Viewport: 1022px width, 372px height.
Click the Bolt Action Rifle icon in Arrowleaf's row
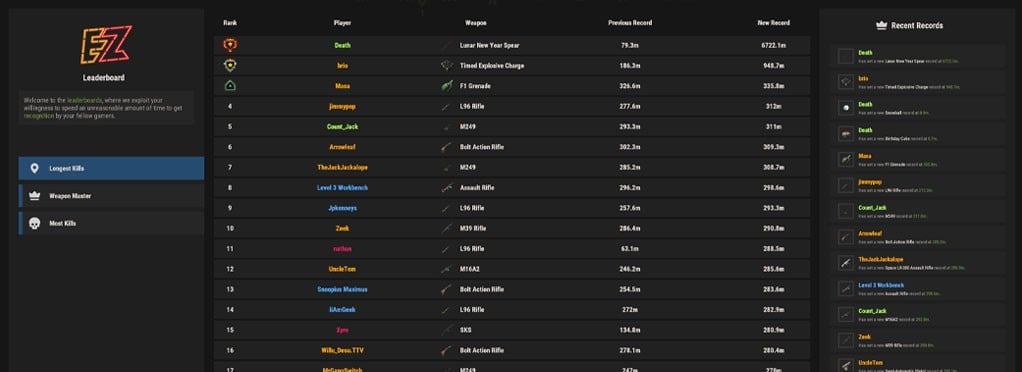(446, 147)
